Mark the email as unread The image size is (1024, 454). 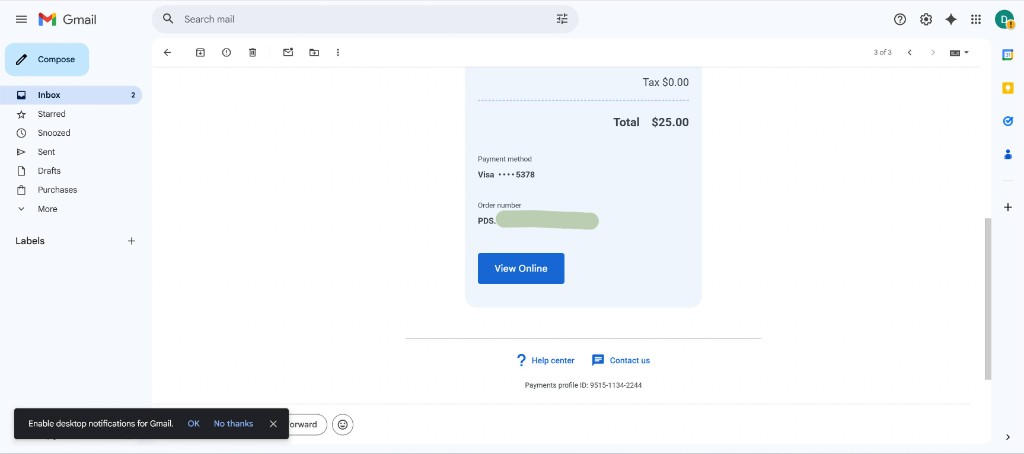(x=288, y=52)
